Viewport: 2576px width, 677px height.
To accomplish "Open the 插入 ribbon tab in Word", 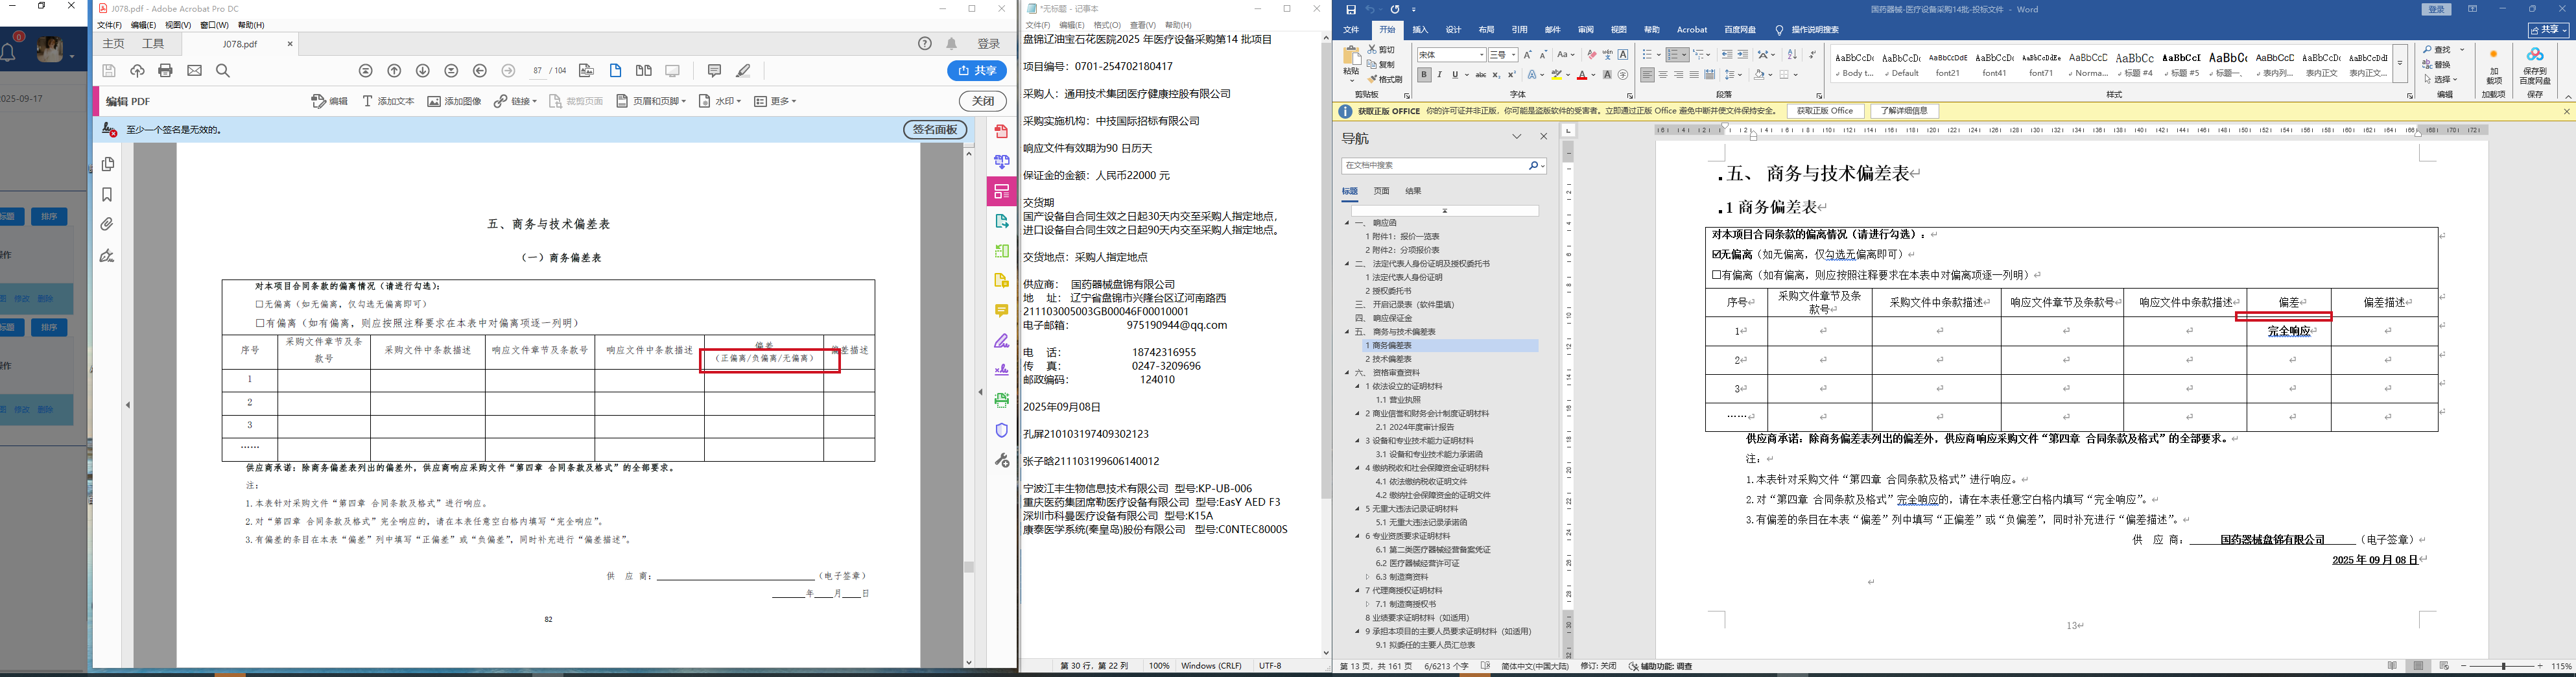I will click(1420, 30).
